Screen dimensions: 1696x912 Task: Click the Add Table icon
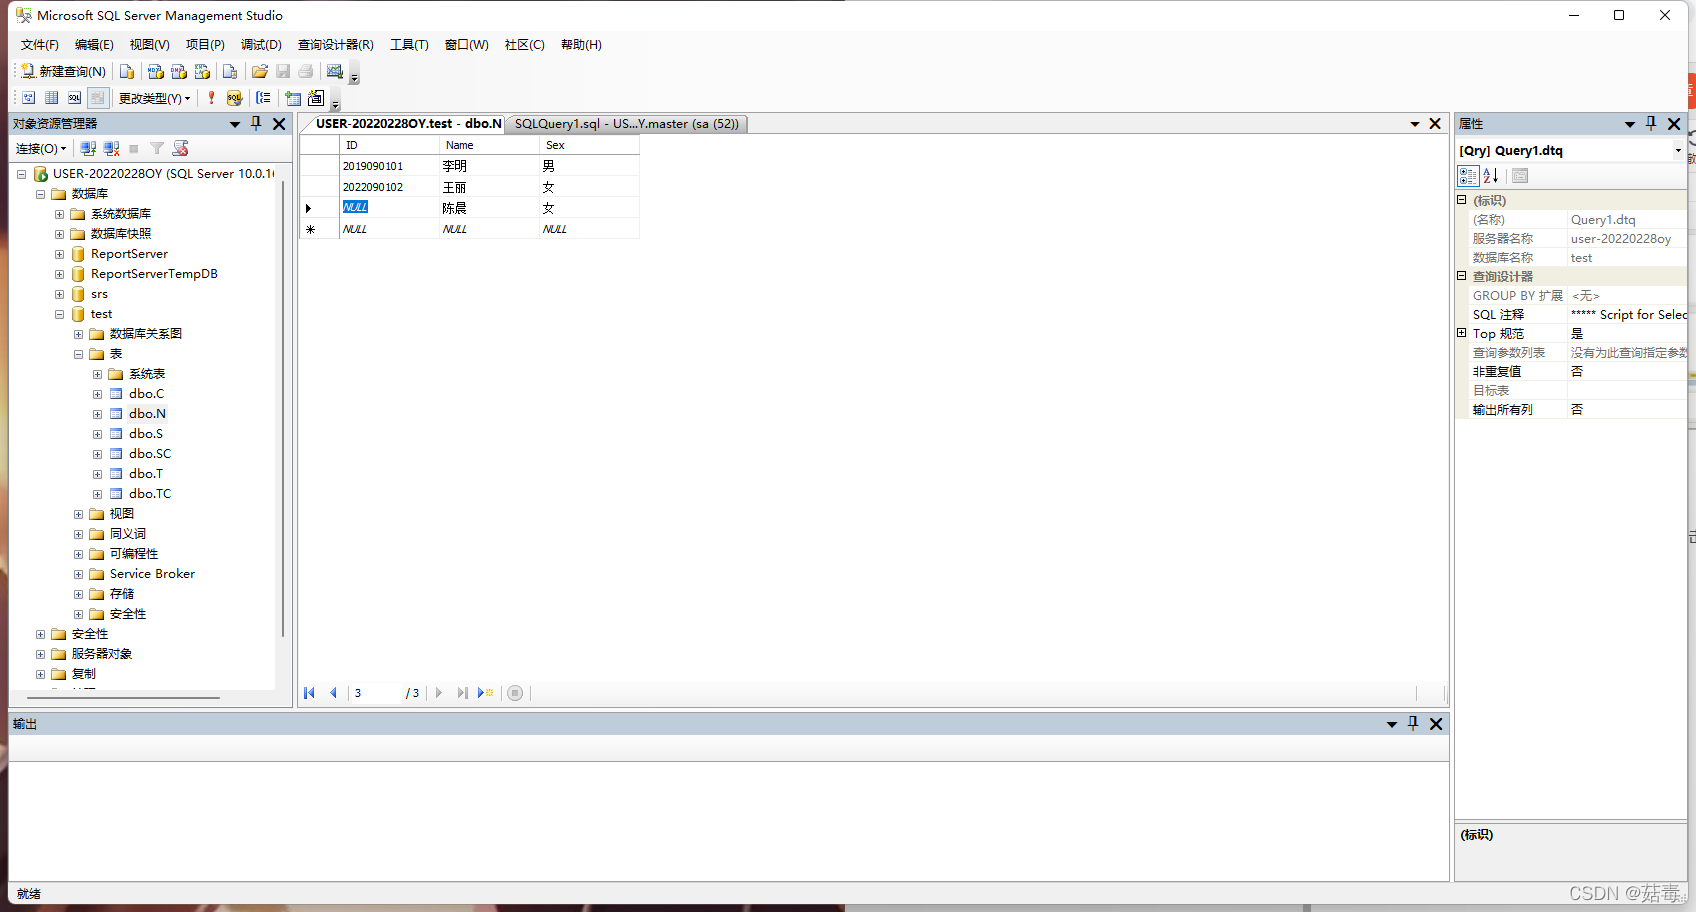293,98
